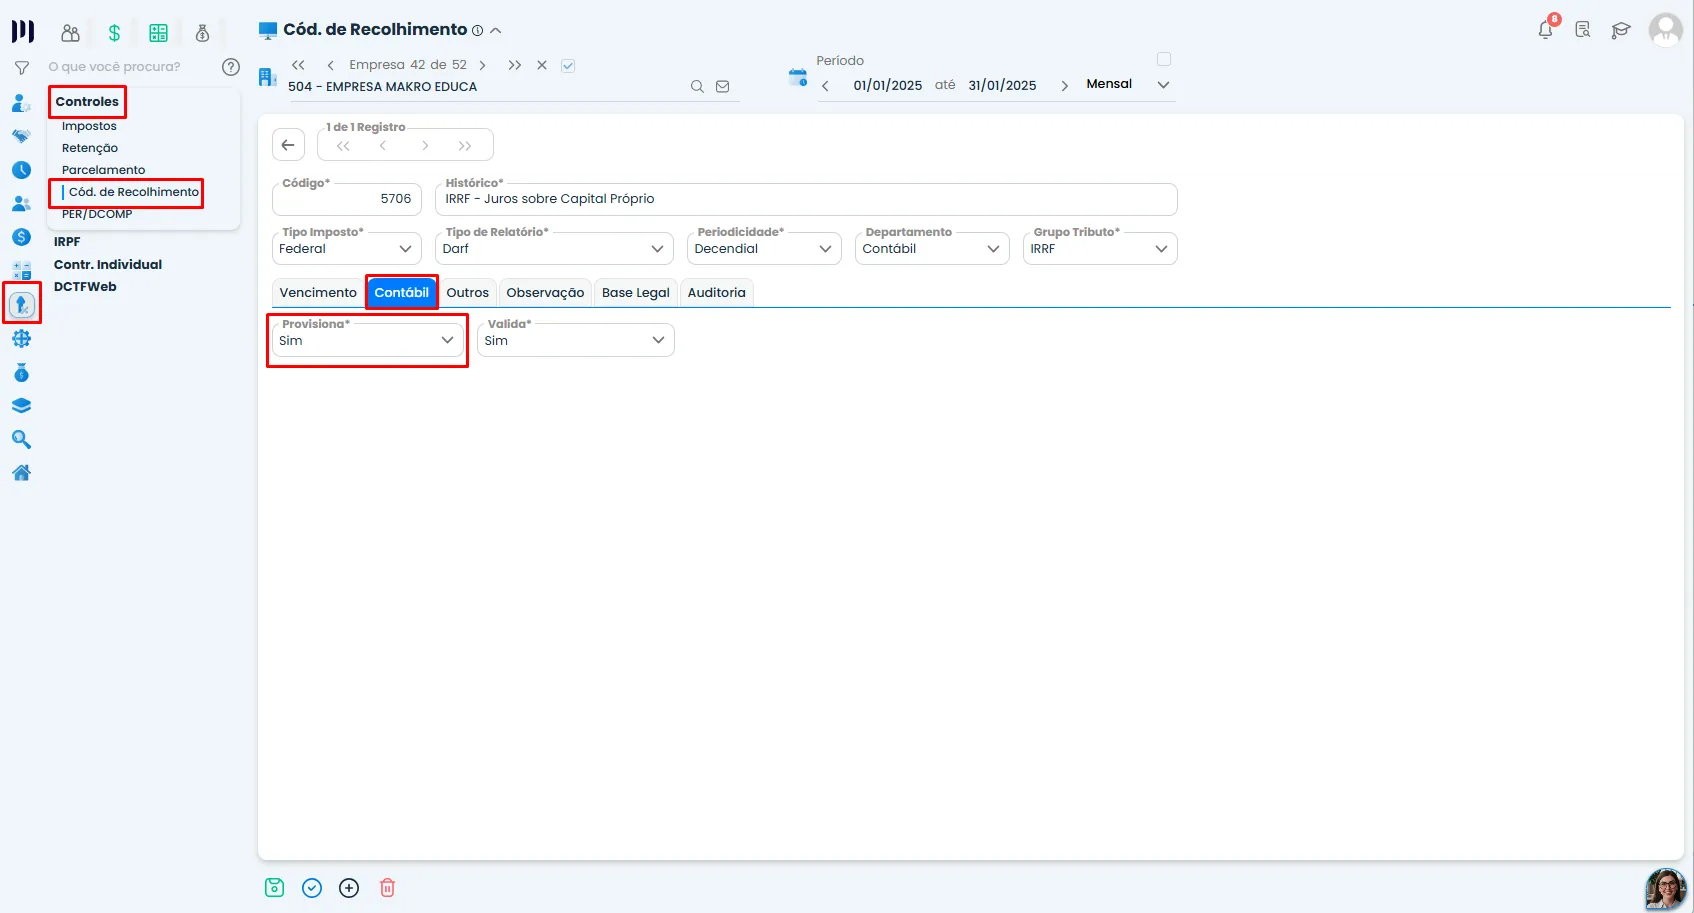This screenshot has height=913, width=1694.
Task: Click the Histórico text field
Action: click(806, 199)
